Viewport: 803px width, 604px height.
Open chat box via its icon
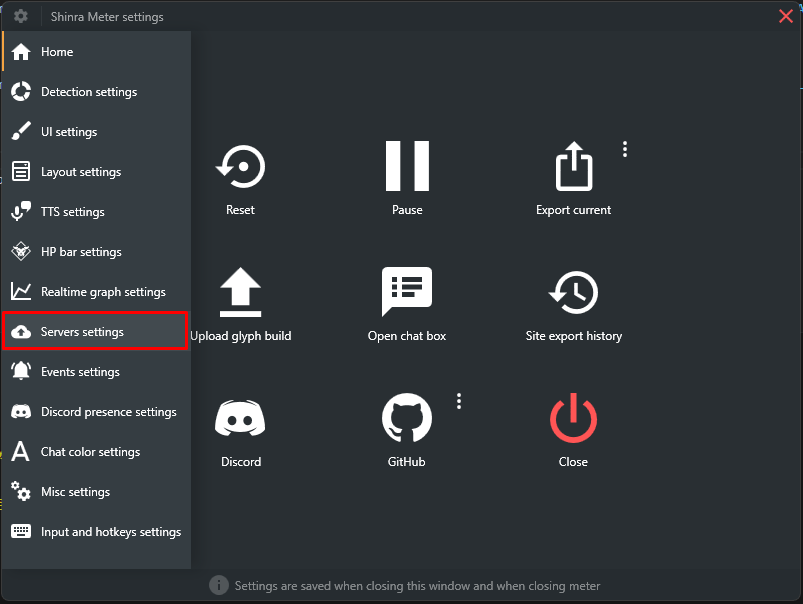pyautogui.click(x=407, y=291)
